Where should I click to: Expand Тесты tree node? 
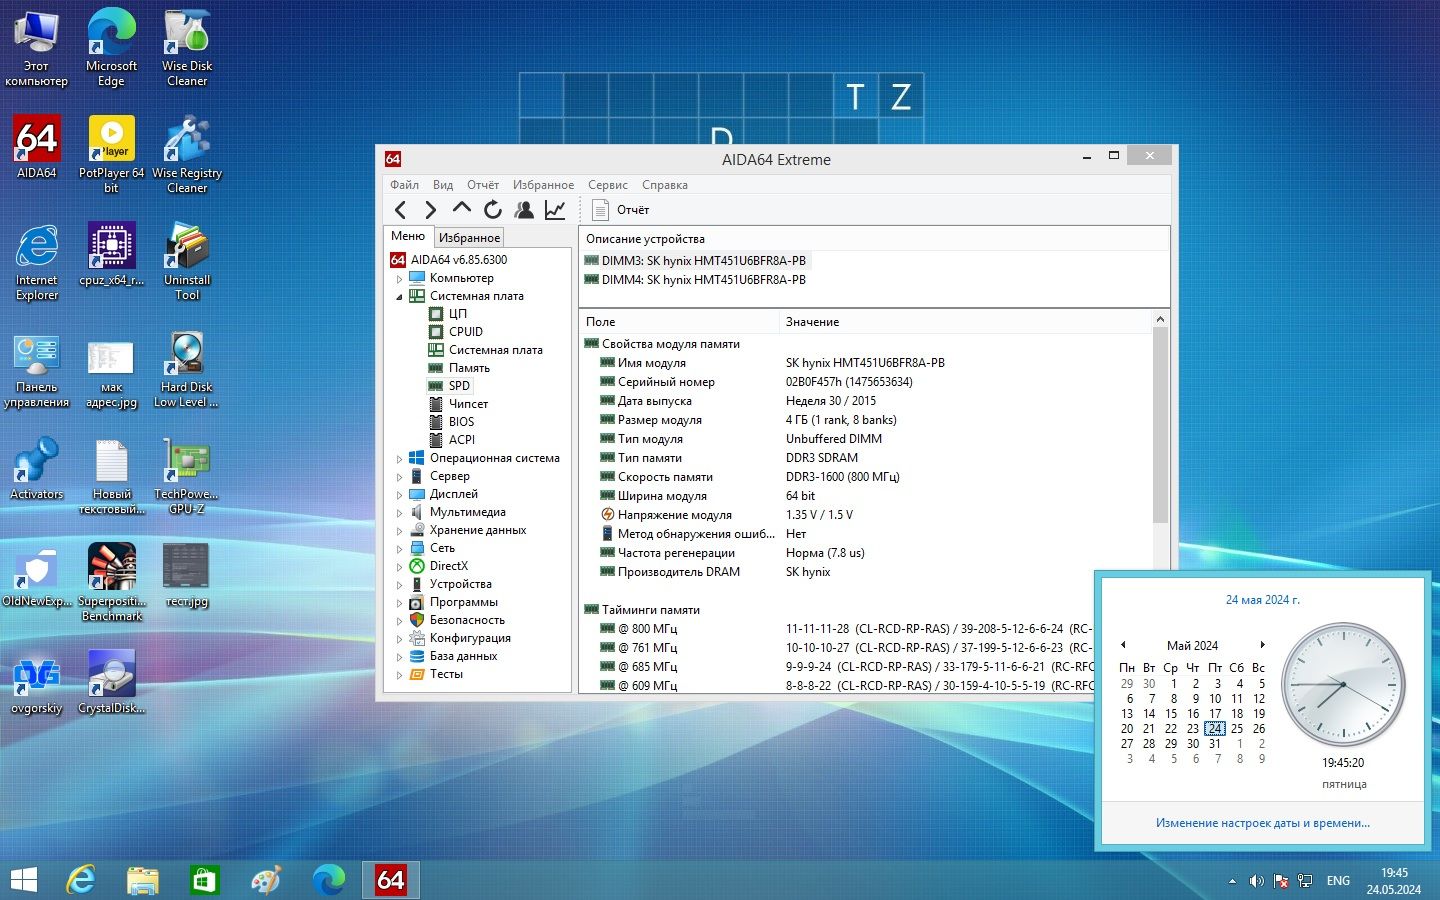tap(399, 675)
